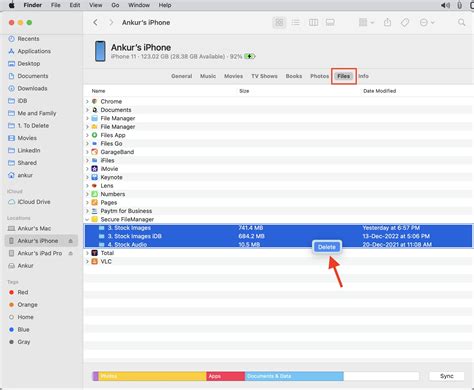Click the iPhone device icon in the header
Viewport: 474px width, 390px height.
(x=100, y=51)
